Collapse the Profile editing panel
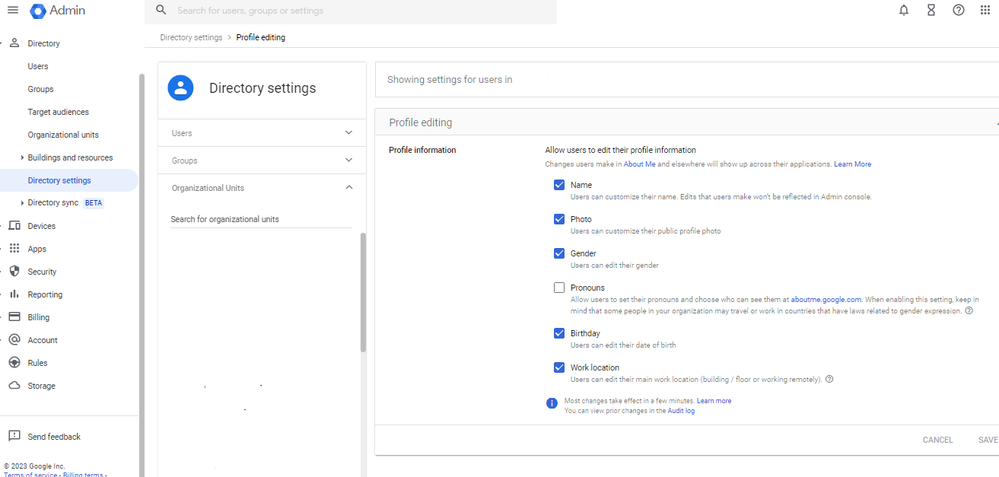999x477 pixels. [x=996, y=122]
